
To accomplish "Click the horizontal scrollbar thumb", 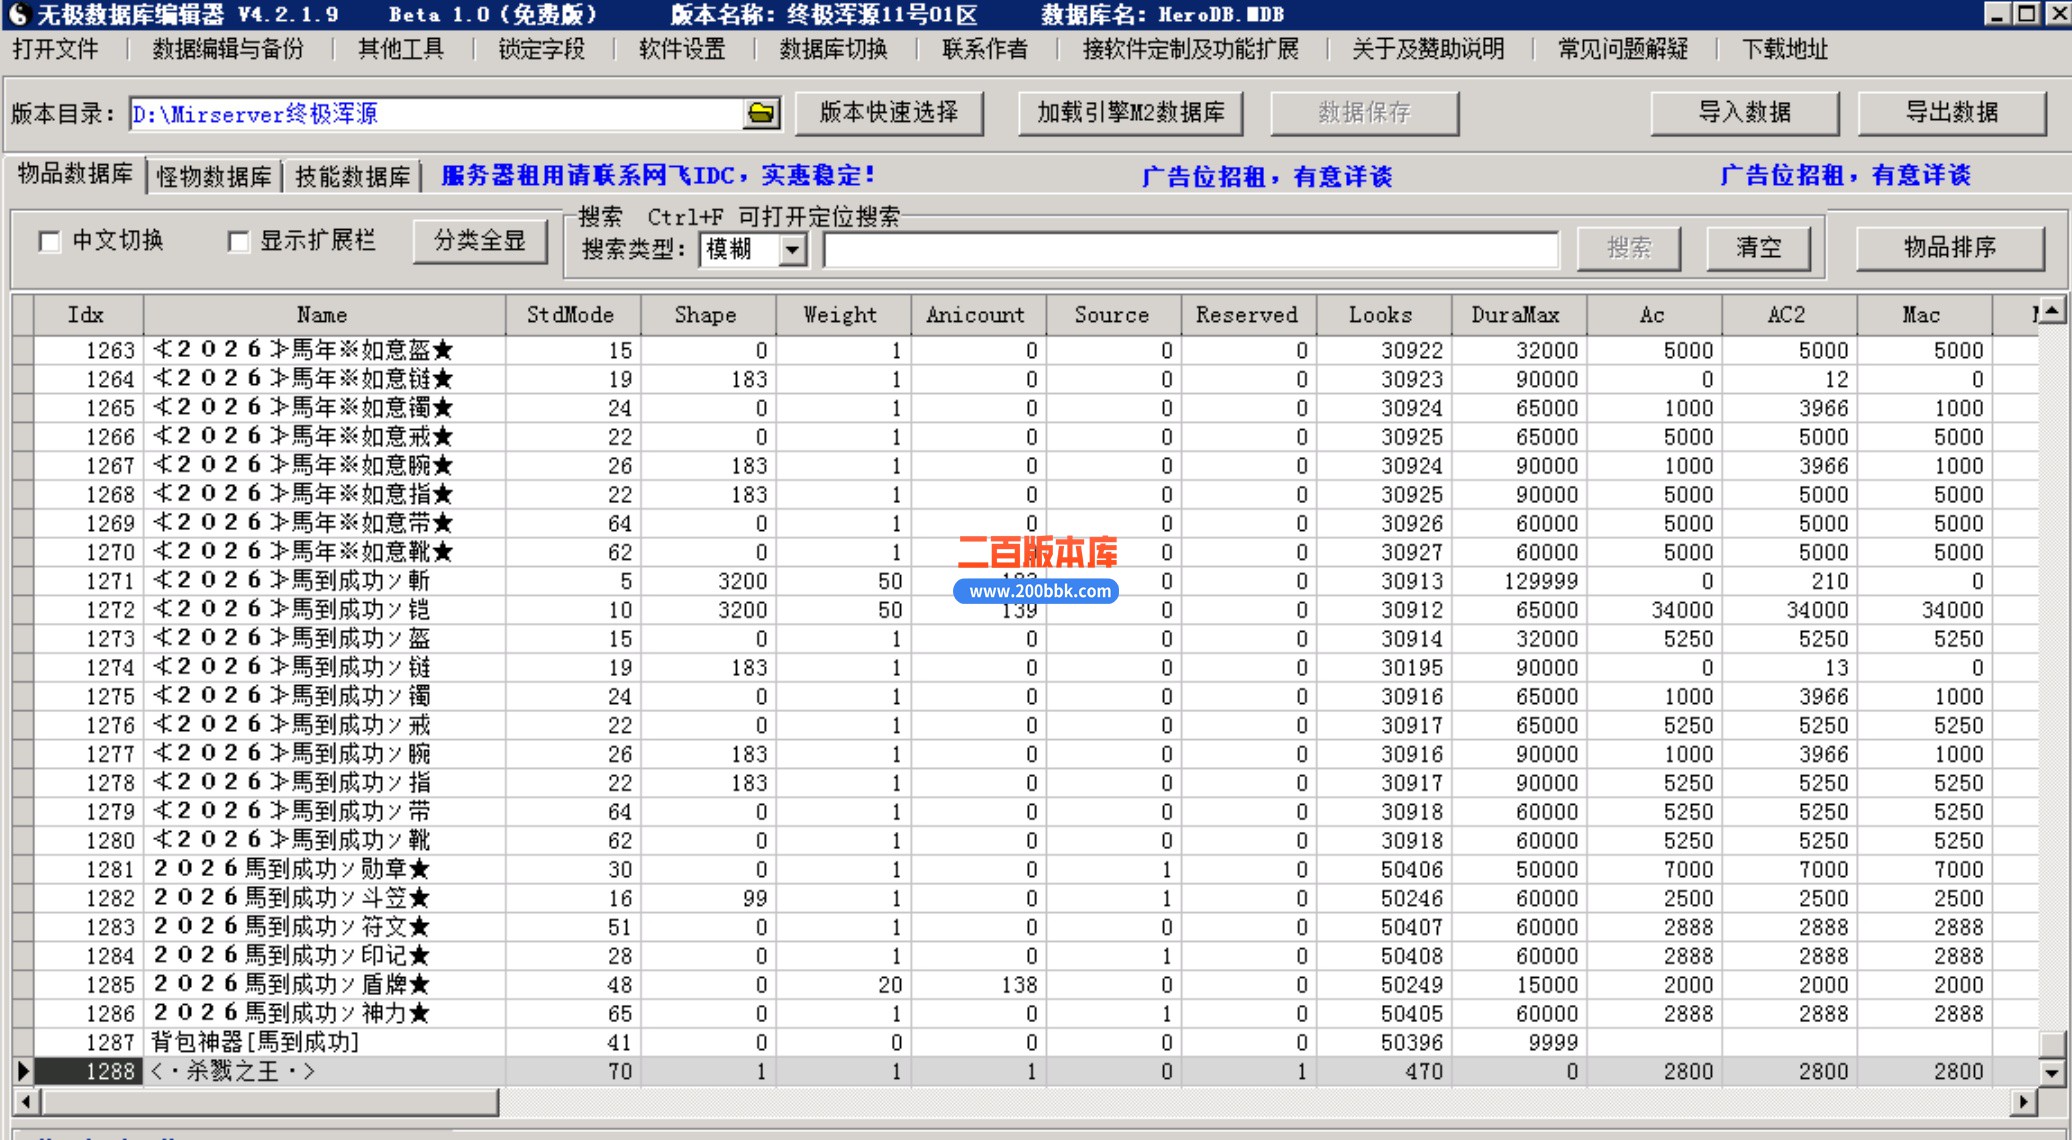I will [x=270, y=1101].
